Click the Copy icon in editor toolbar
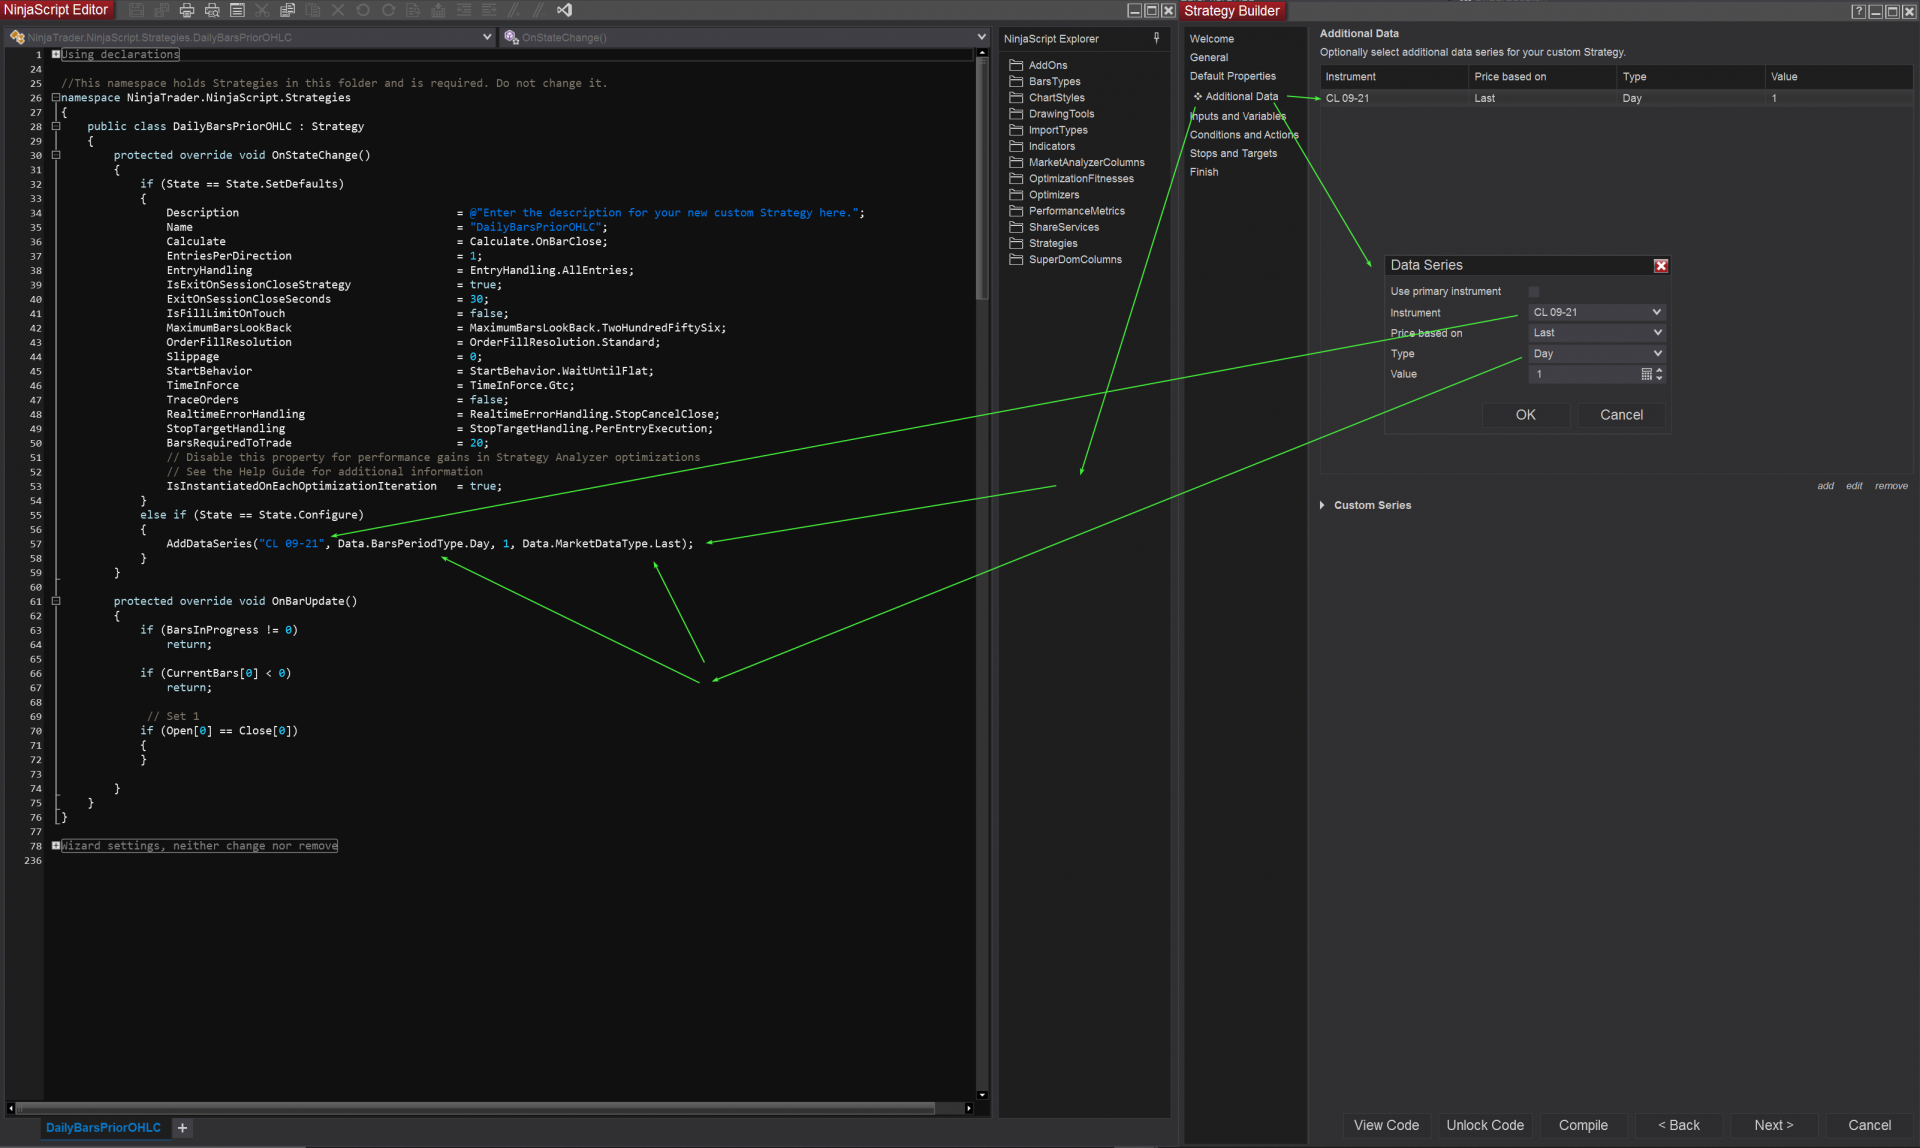The image size is (1920, 1148). [x=287, y=10]
